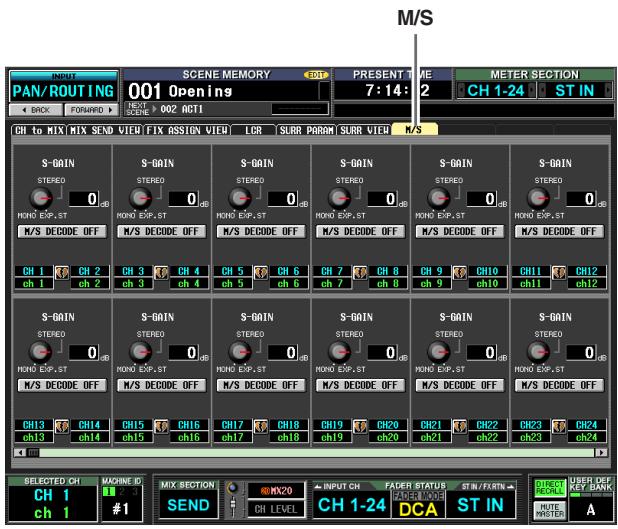Open the FIX ASSIGN VIEW tab

pos(187,130)
